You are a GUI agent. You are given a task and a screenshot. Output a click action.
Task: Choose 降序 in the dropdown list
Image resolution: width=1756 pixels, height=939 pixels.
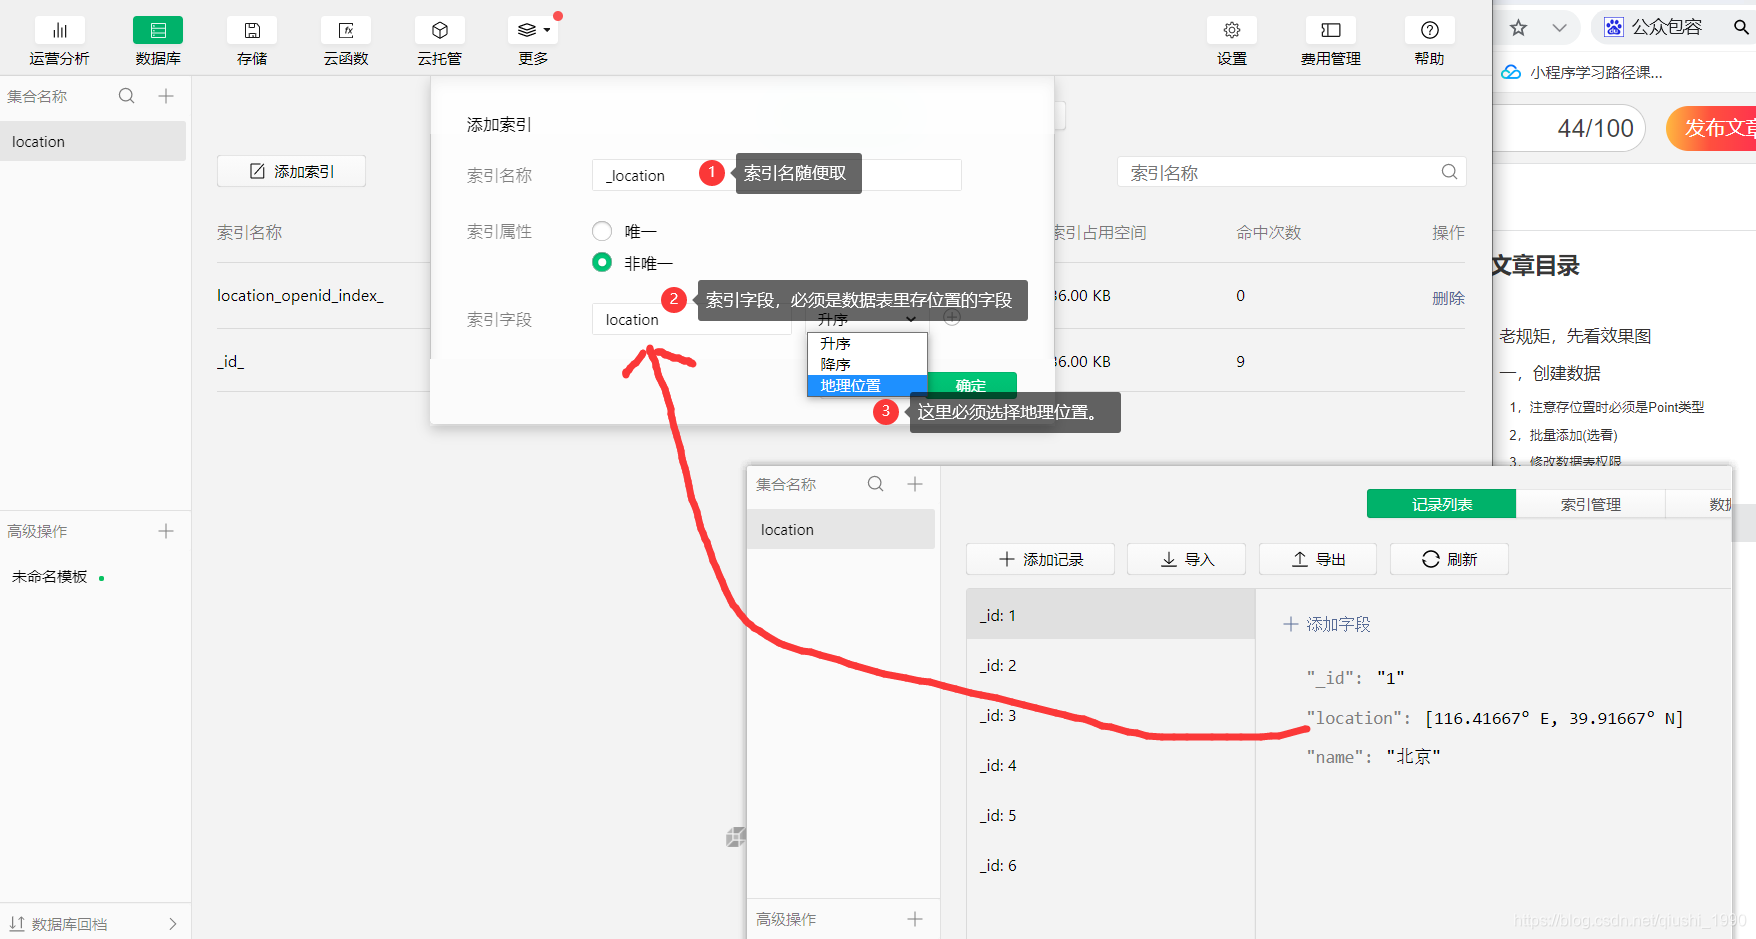pos(867,364)
